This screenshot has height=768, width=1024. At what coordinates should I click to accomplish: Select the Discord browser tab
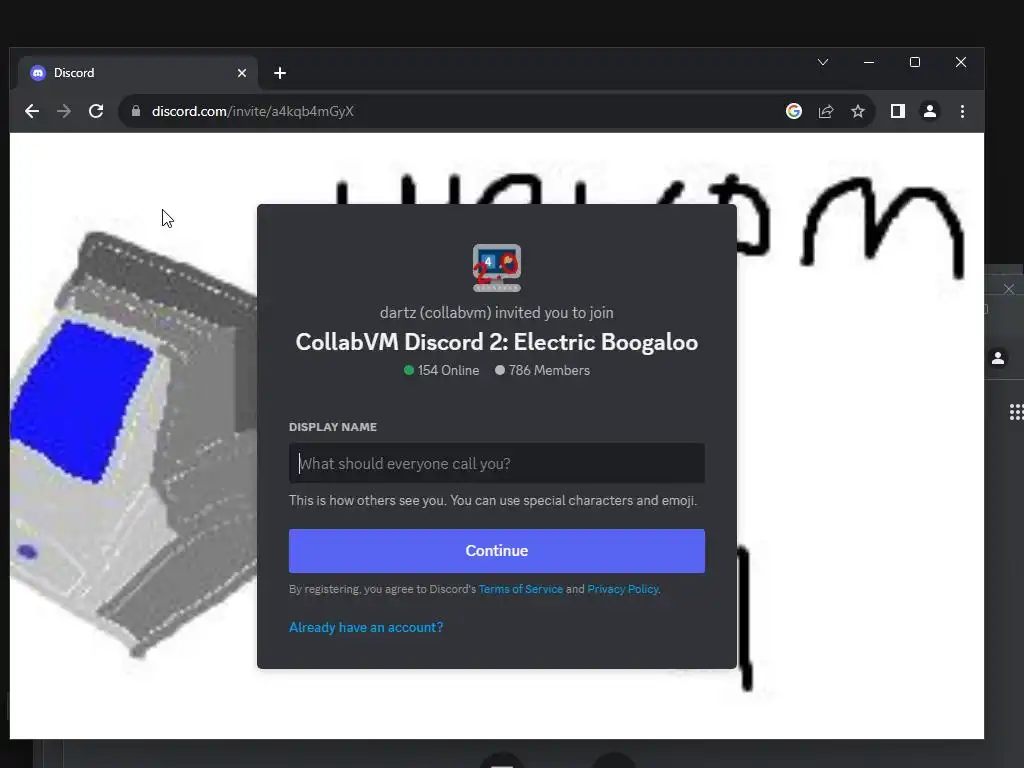137,73
